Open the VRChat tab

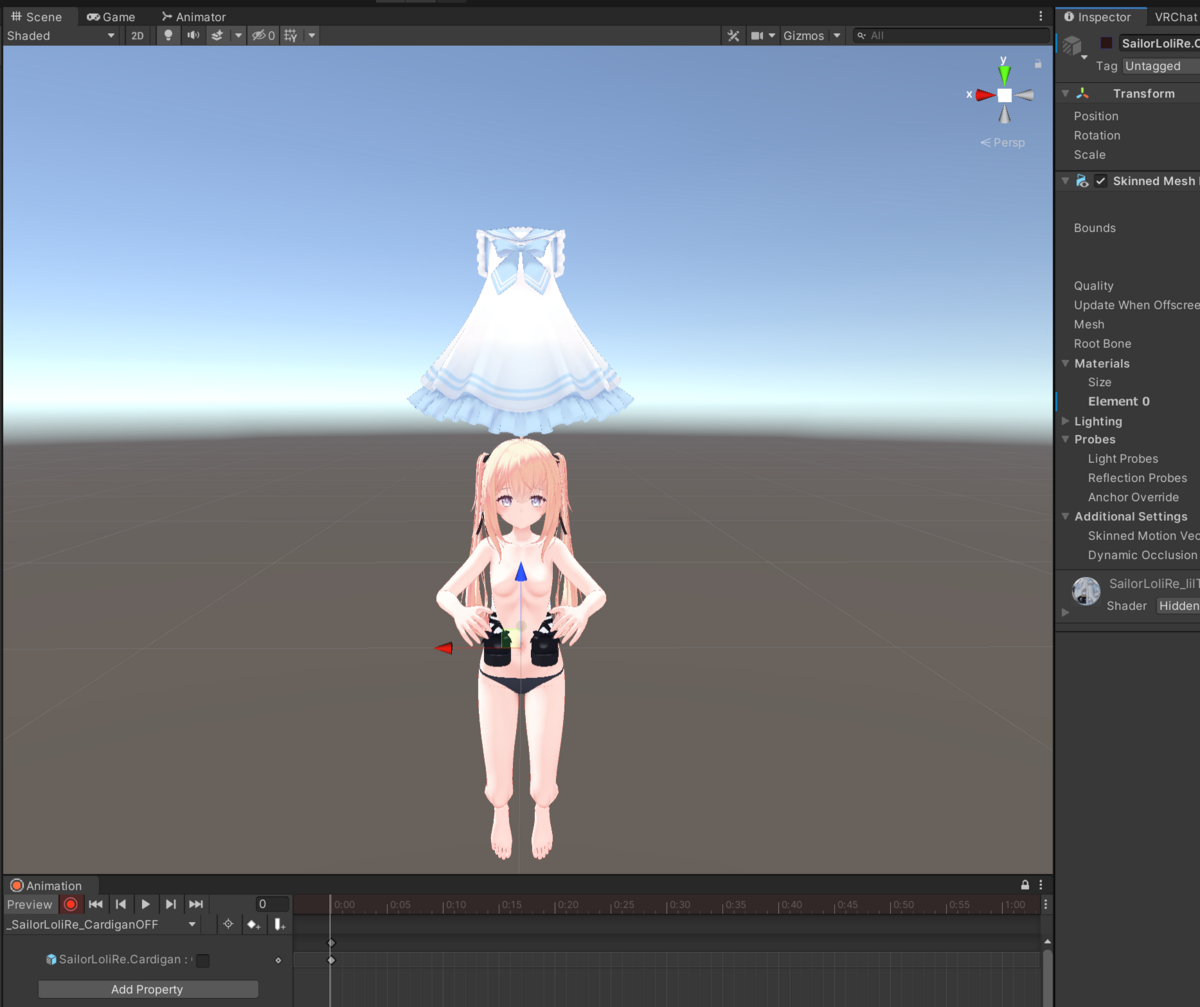coord(1175,17)
